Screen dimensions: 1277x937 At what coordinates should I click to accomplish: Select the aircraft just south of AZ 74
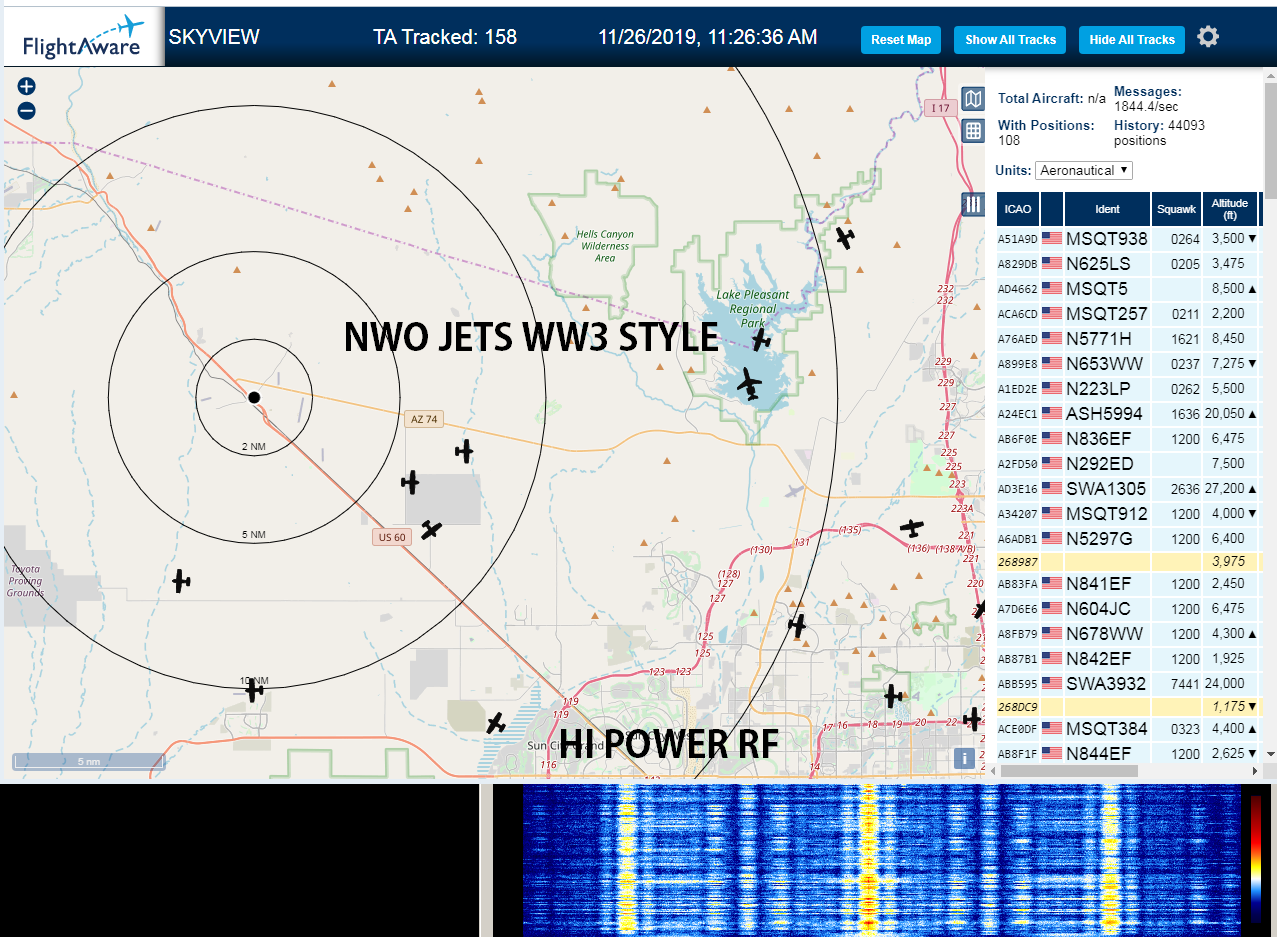pos(463,451)
